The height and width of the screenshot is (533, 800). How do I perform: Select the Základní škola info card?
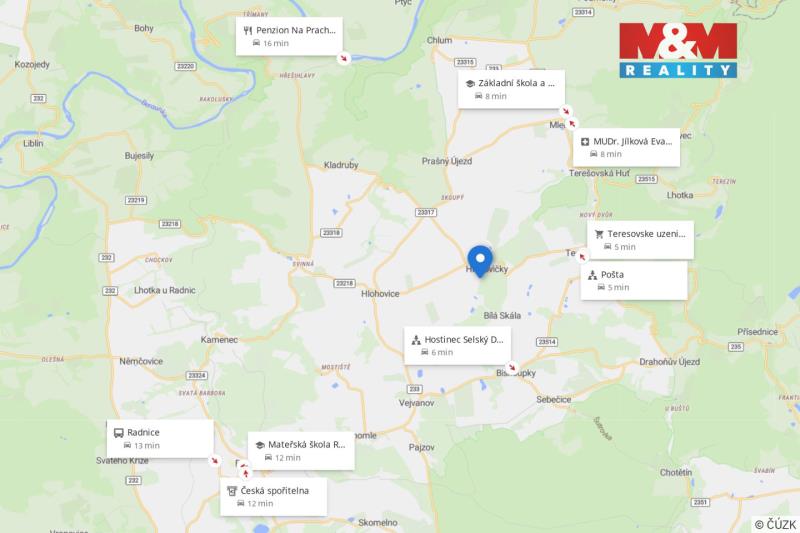(511, 89)
